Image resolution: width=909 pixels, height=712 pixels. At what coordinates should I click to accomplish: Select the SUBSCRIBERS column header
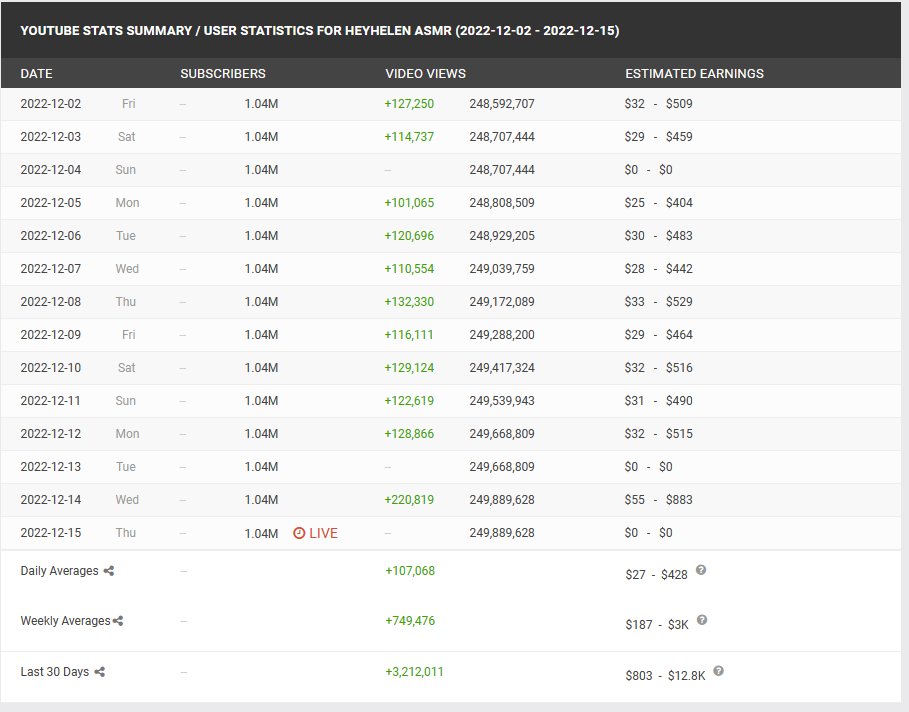coord(223,74)
